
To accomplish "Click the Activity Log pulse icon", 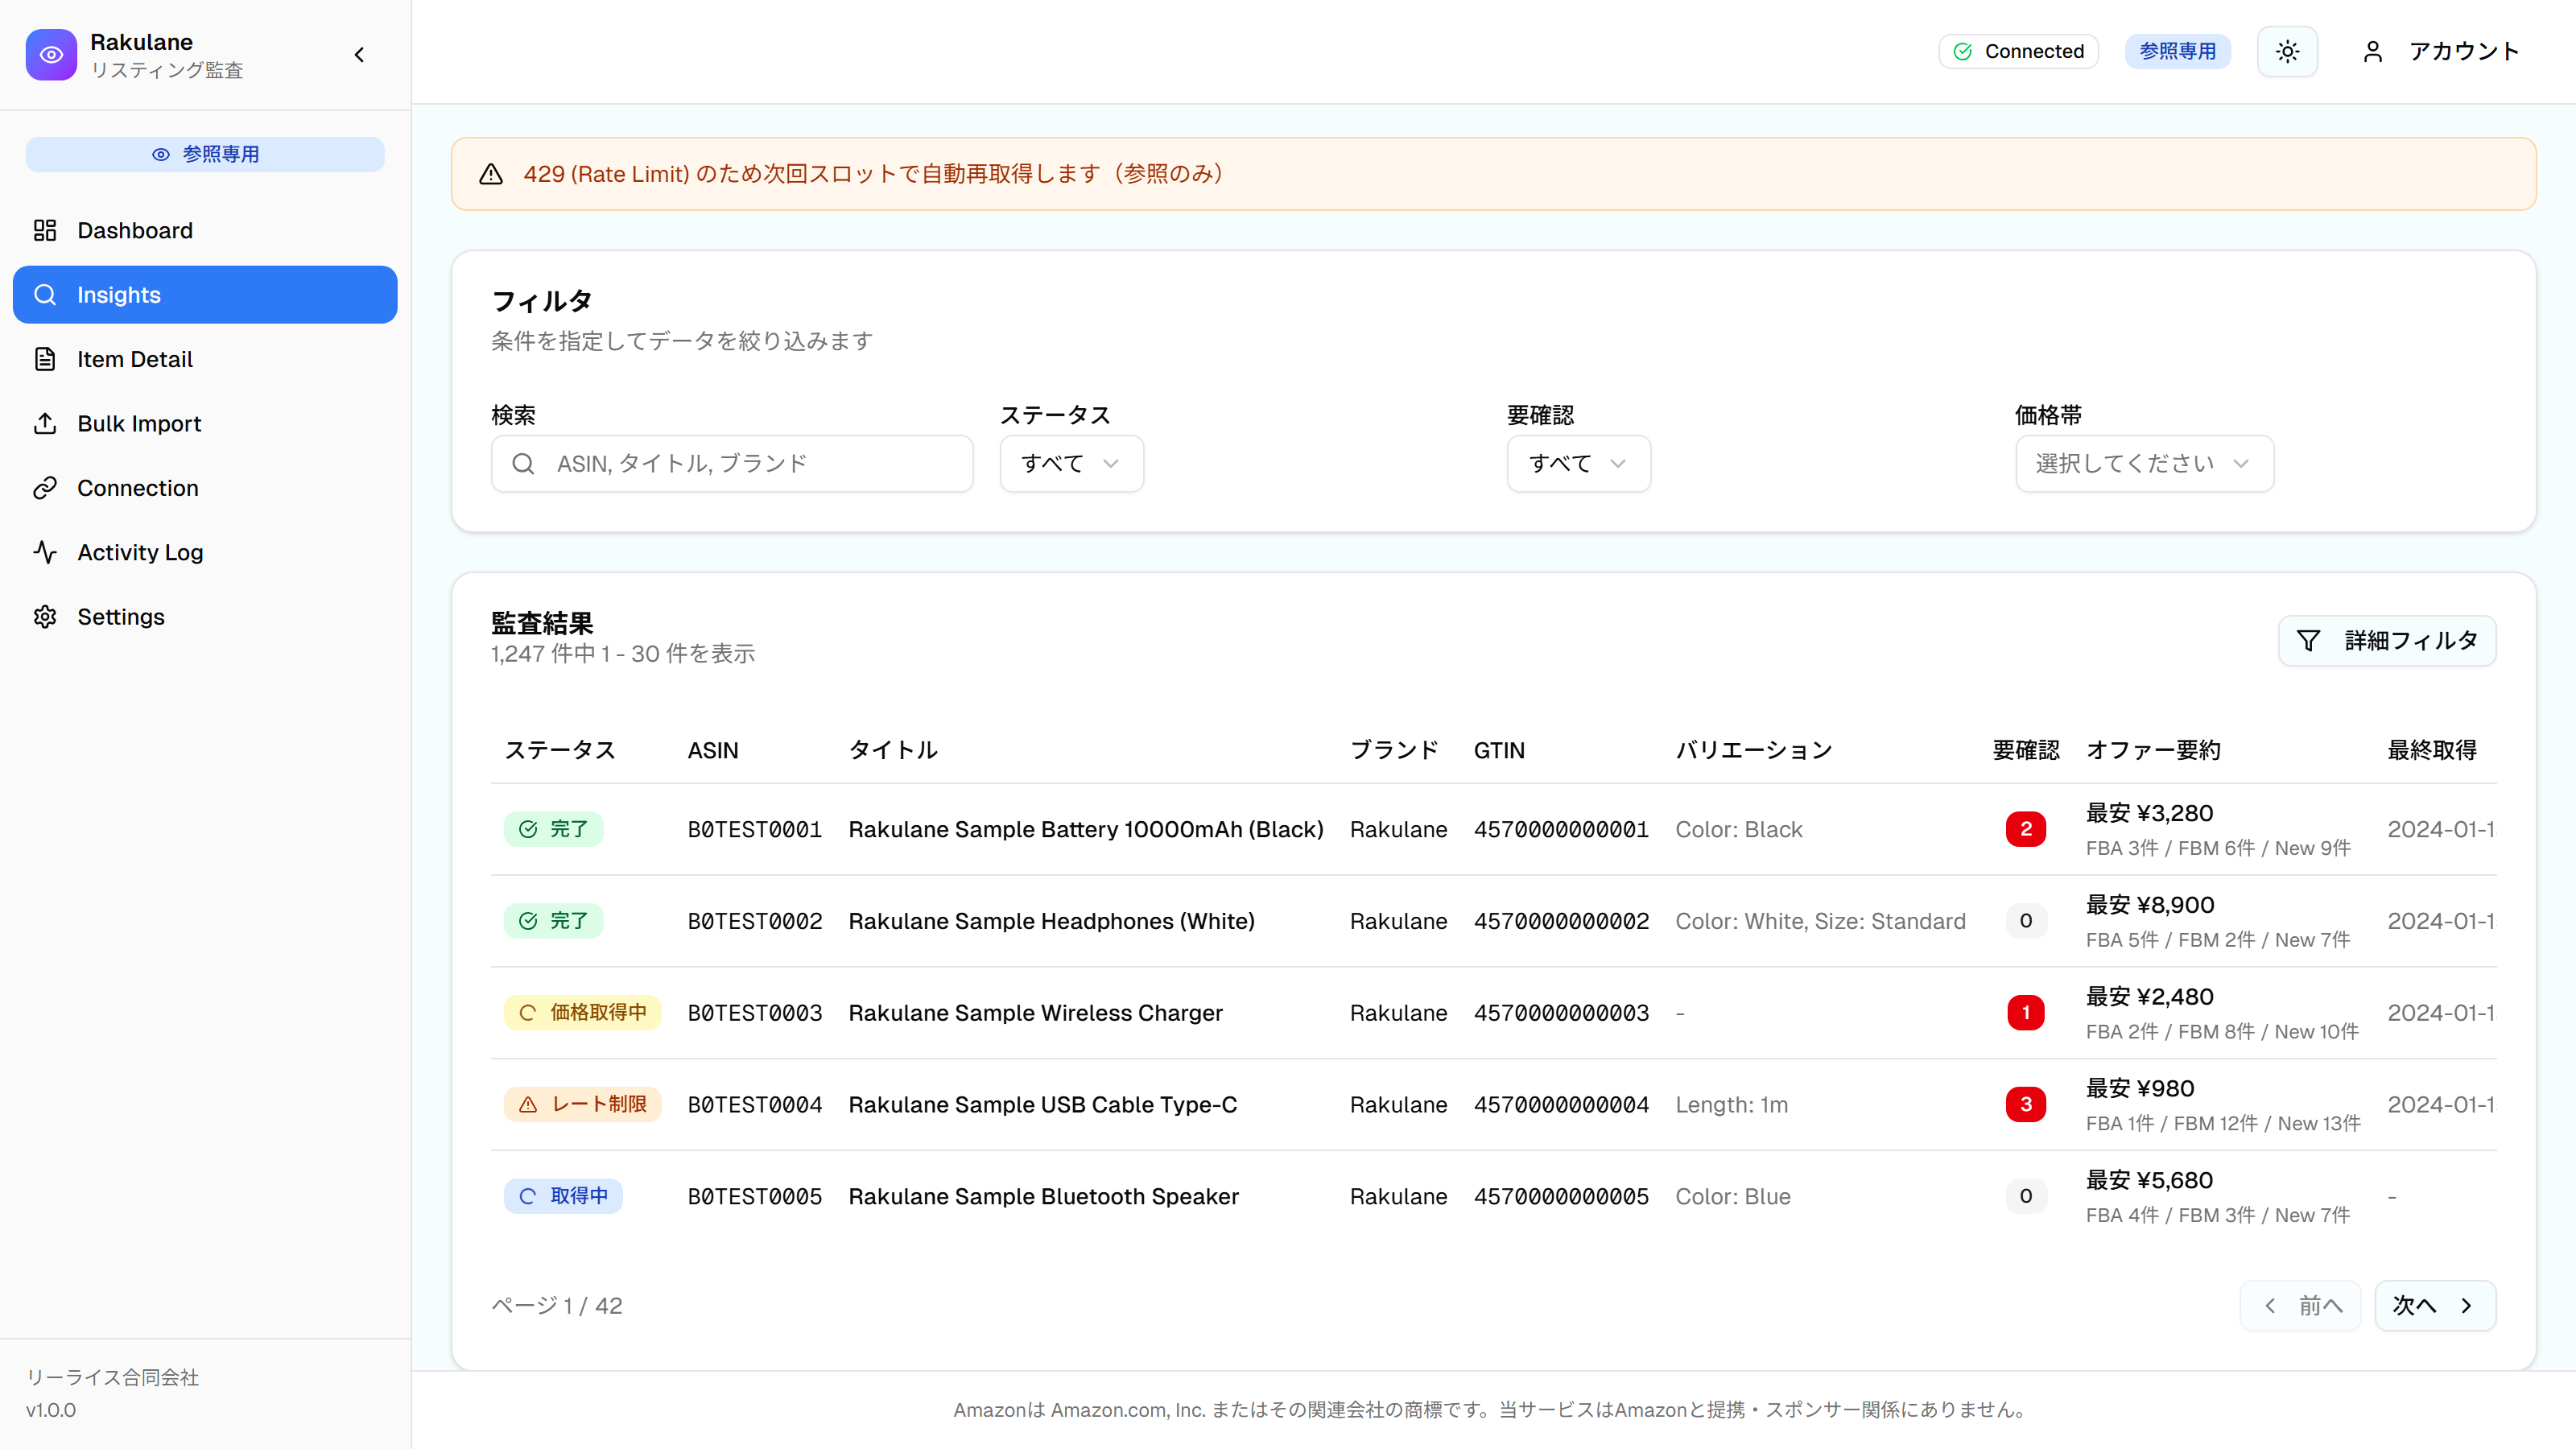I will pos(45,552).
